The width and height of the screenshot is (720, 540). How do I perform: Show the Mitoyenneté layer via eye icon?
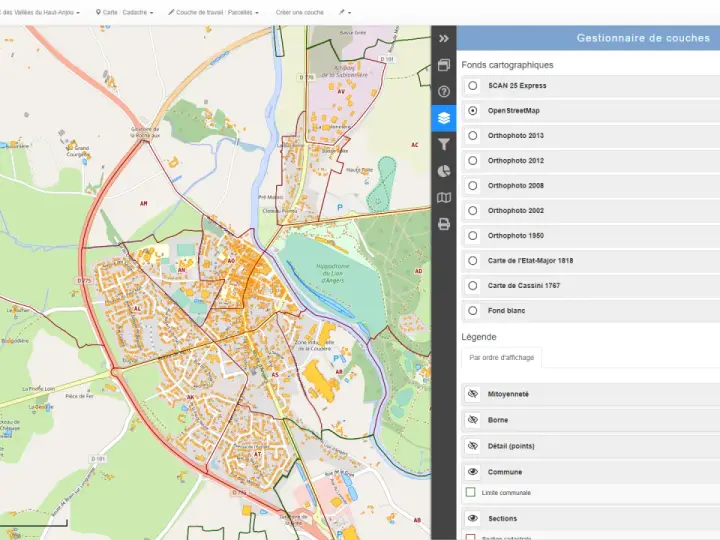[x=472, y=394]
